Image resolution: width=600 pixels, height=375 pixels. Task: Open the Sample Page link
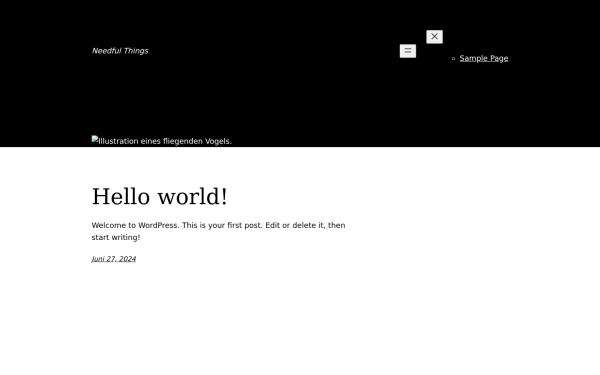click(484, 58)
